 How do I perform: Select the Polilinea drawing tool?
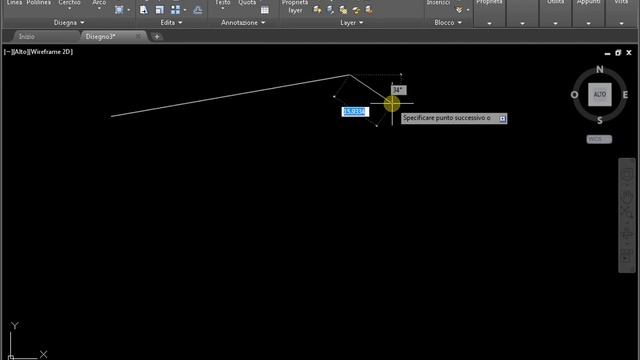pyautogui.click(x=39, y=2)
